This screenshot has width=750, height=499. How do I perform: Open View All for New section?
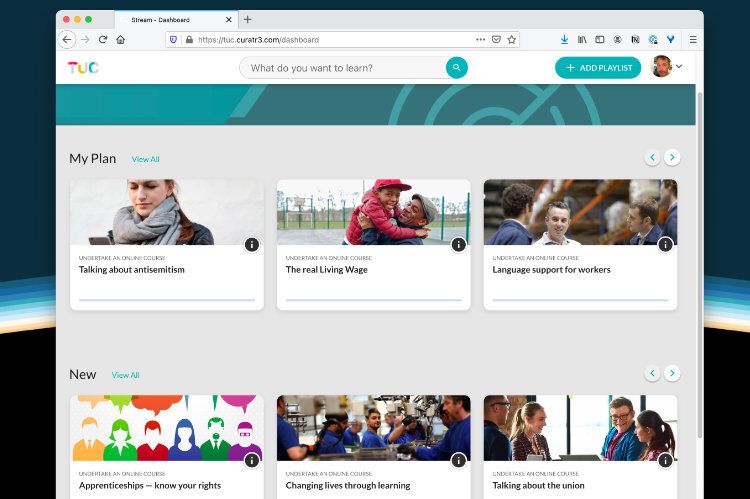click(125, 375)
